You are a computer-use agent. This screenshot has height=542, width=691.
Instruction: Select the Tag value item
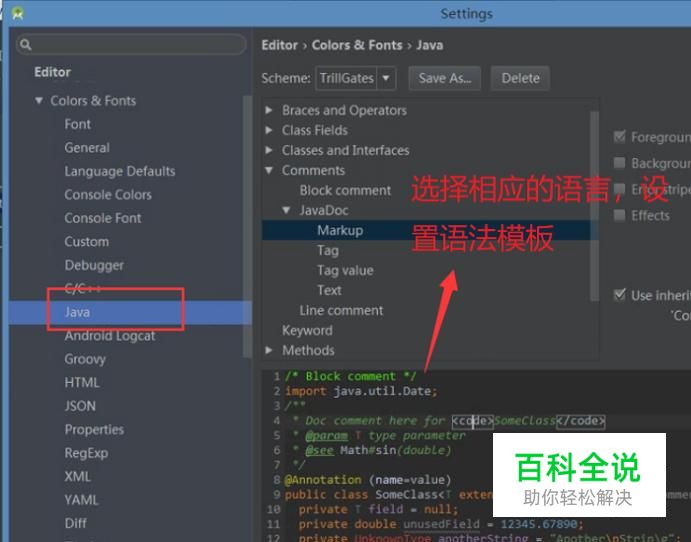pos(345,271)
